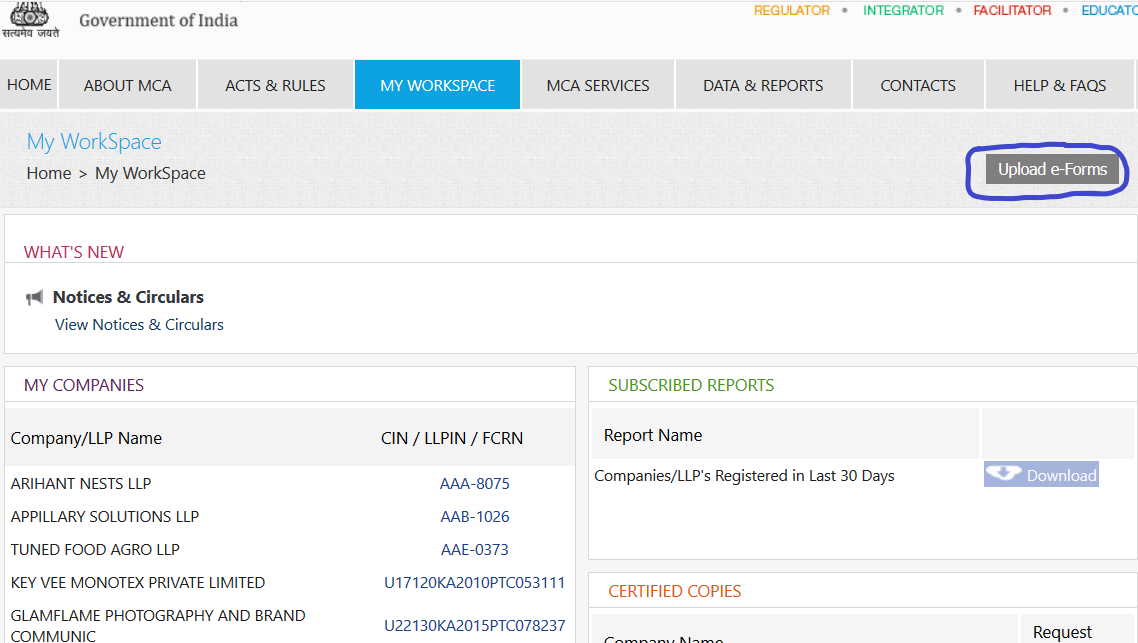Open CIN link AAA-8075
This screenshot has height=643, width=1138.
475,483
